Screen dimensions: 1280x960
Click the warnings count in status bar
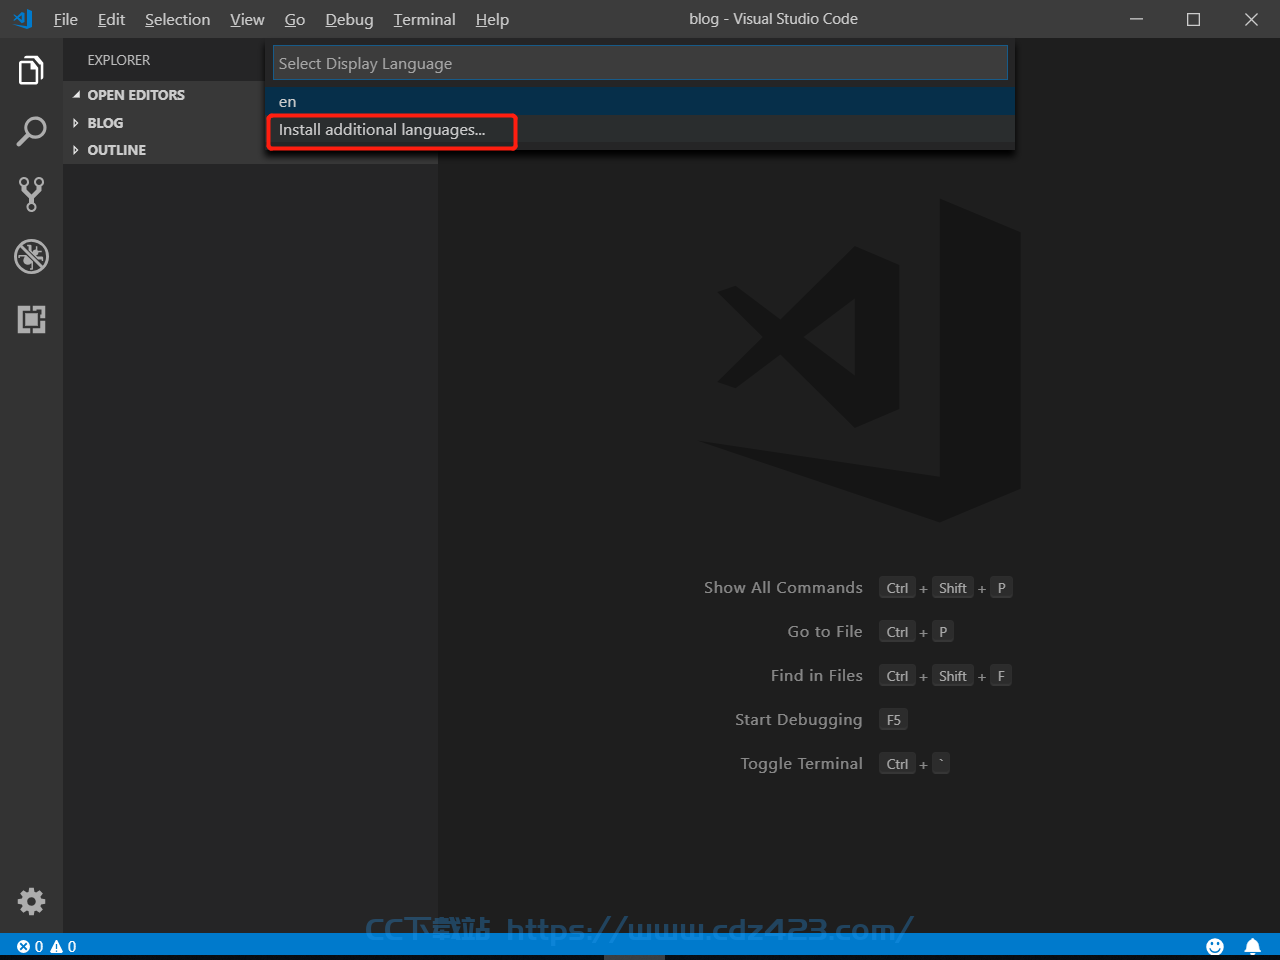63,946
